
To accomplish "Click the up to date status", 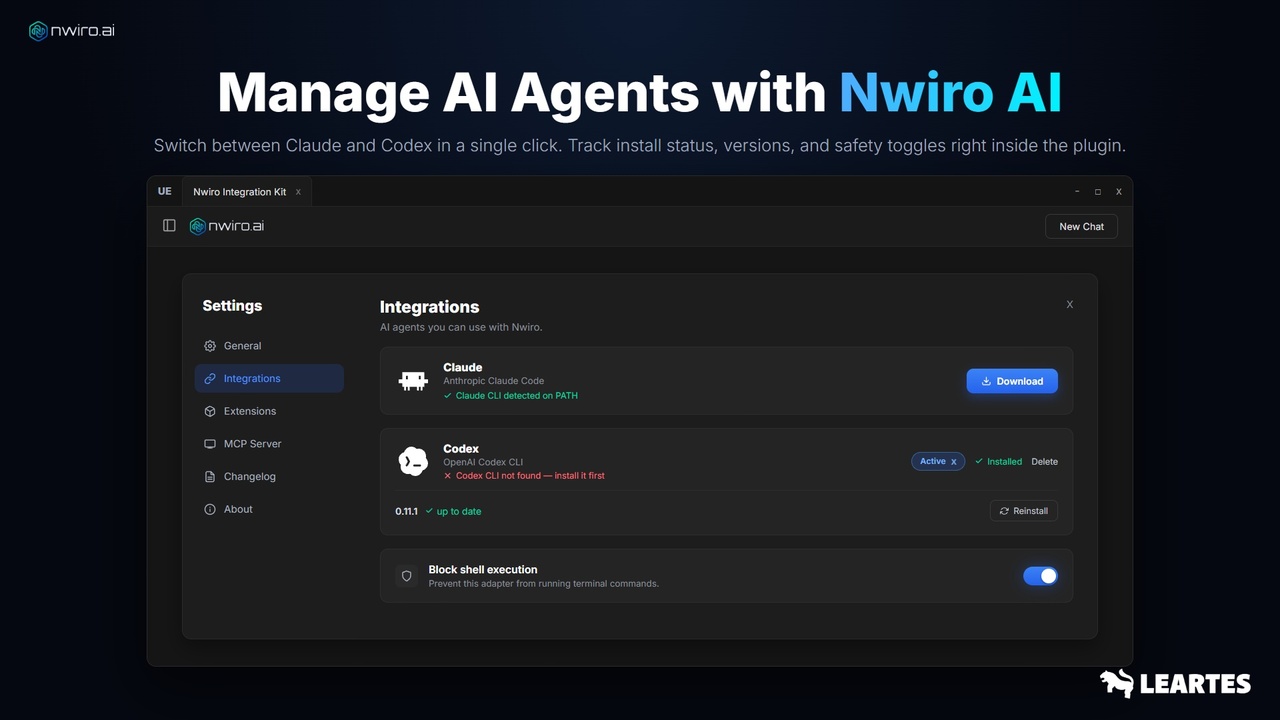I will pos(453,511).
